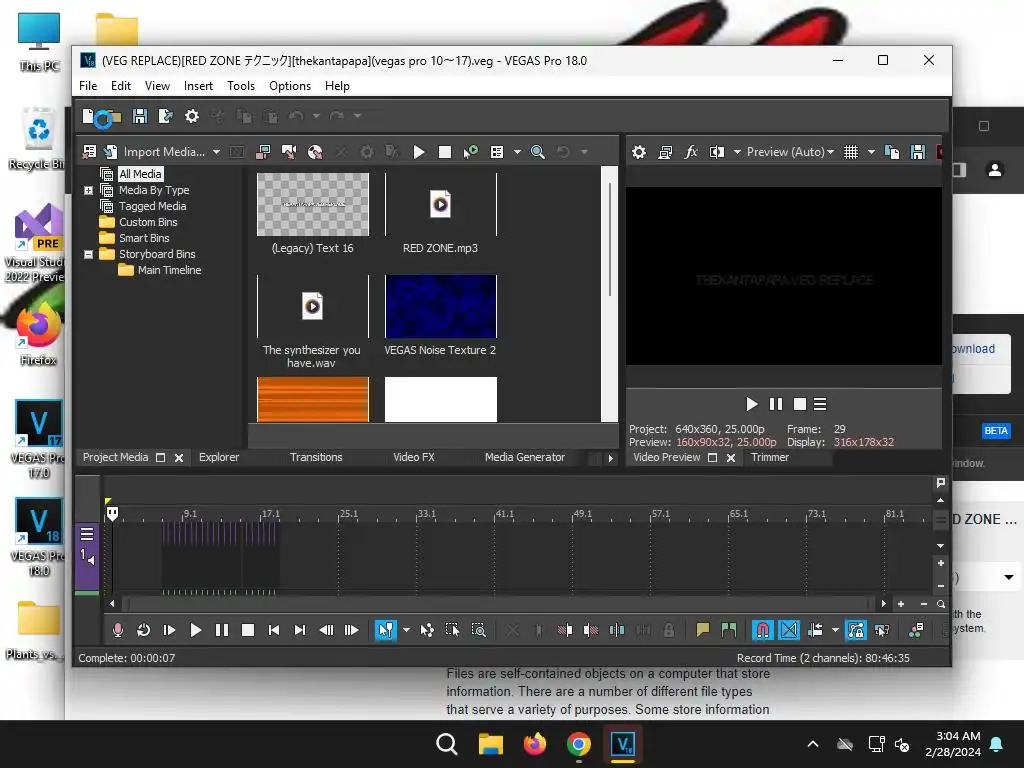The width and height of the screenshot is (1024, 768).
Task: Click Go to Start in timeline transport
Action: 274,630
